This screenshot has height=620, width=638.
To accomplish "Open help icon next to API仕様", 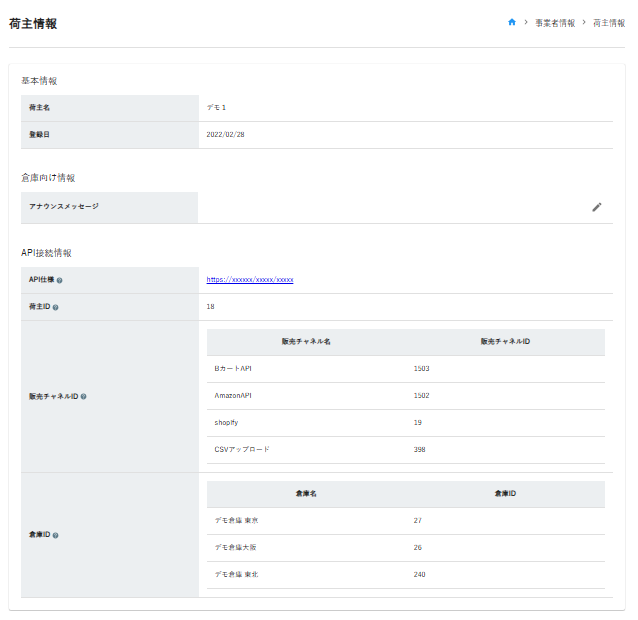I will 60,281.
